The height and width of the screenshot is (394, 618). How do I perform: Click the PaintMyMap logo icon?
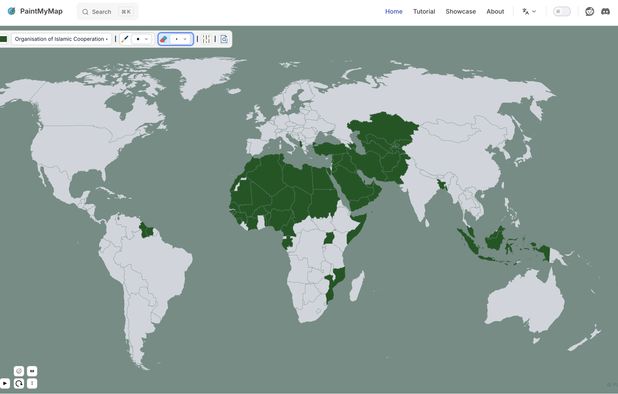[11, 11]
